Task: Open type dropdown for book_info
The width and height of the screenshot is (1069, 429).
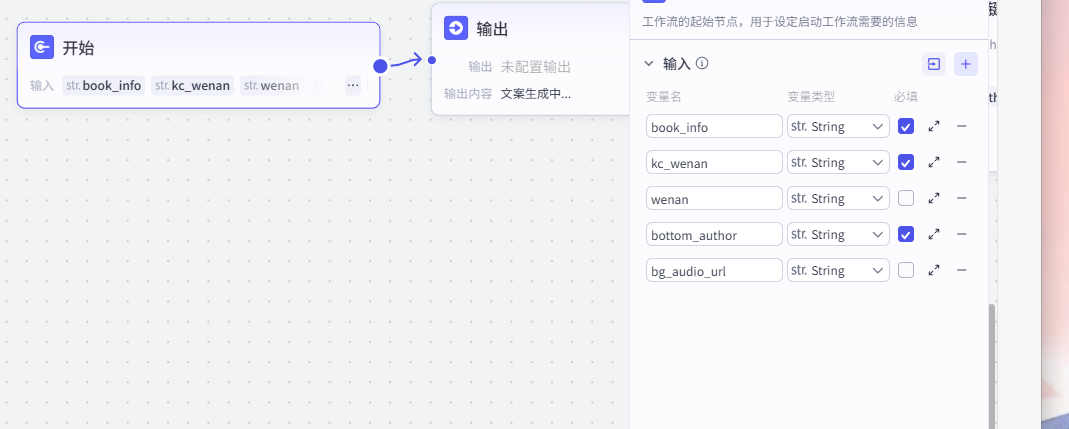Action: tap(838, 127)
